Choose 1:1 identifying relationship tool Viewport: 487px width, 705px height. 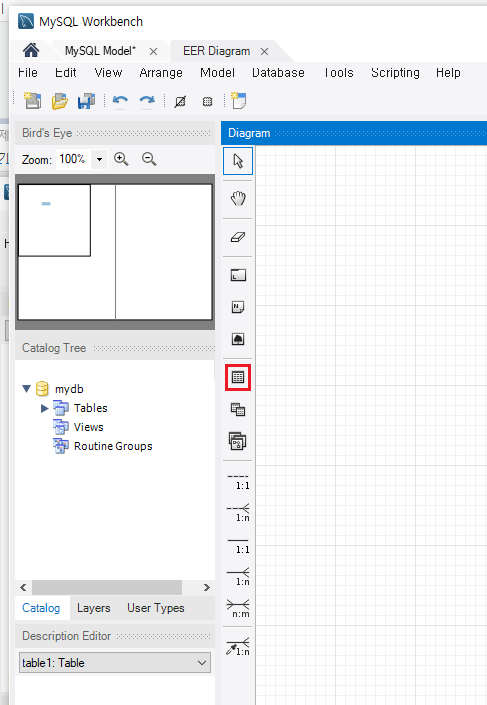point(238,544)
